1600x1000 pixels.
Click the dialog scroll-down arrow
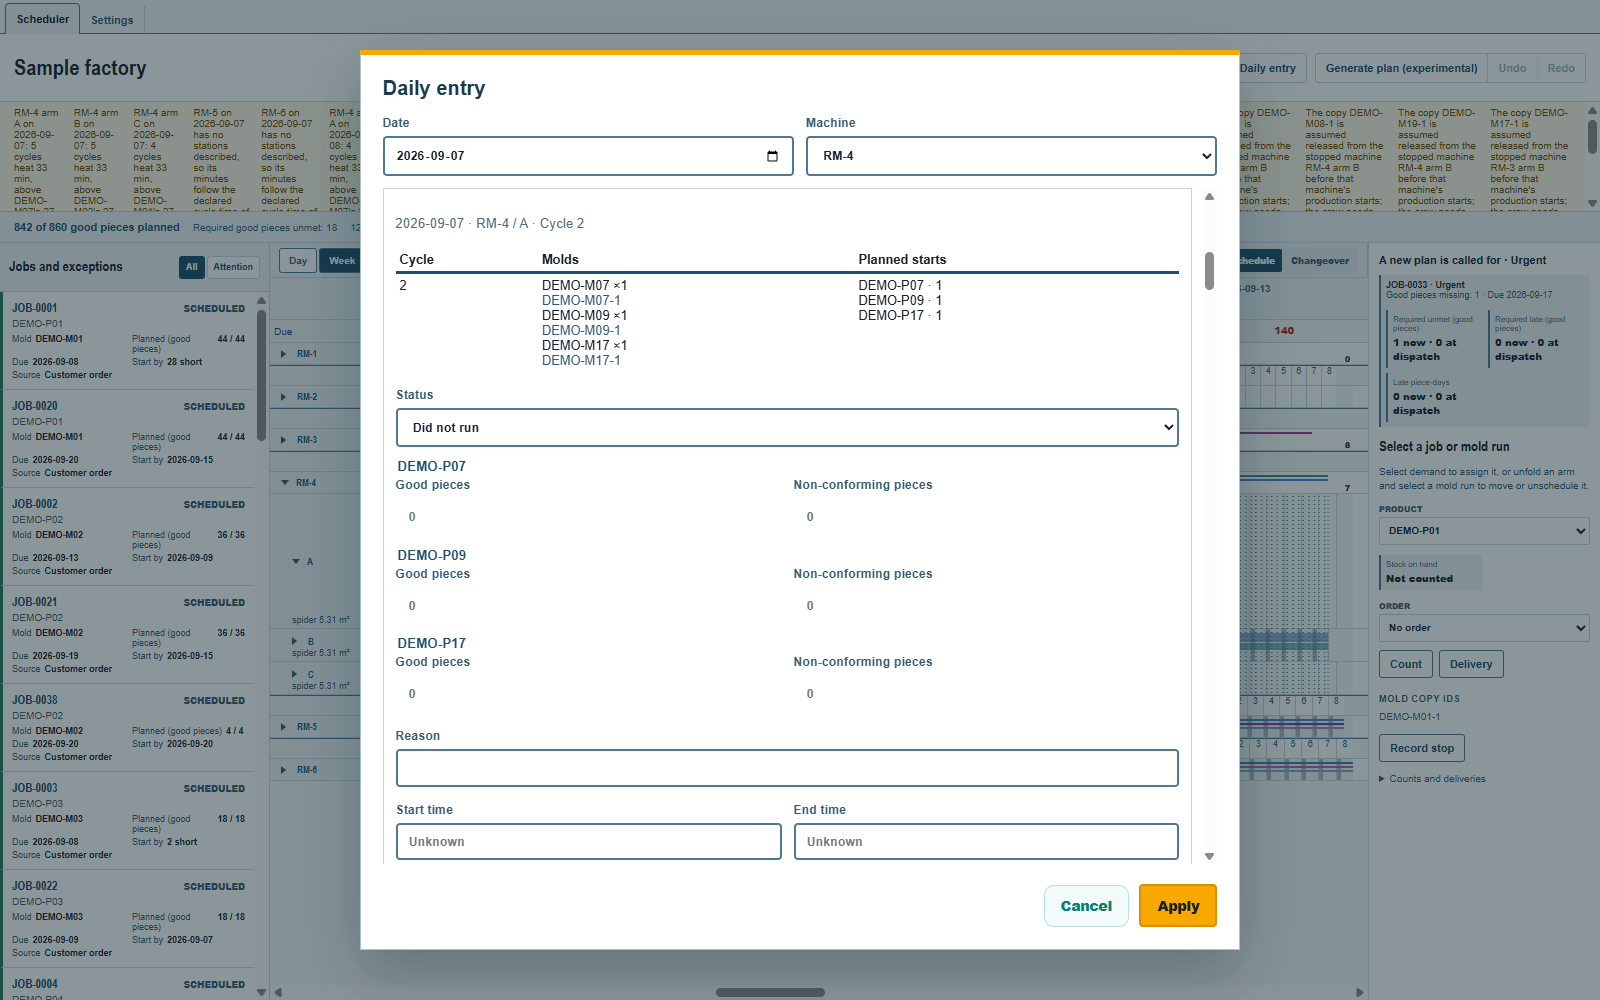(1209, 856)
